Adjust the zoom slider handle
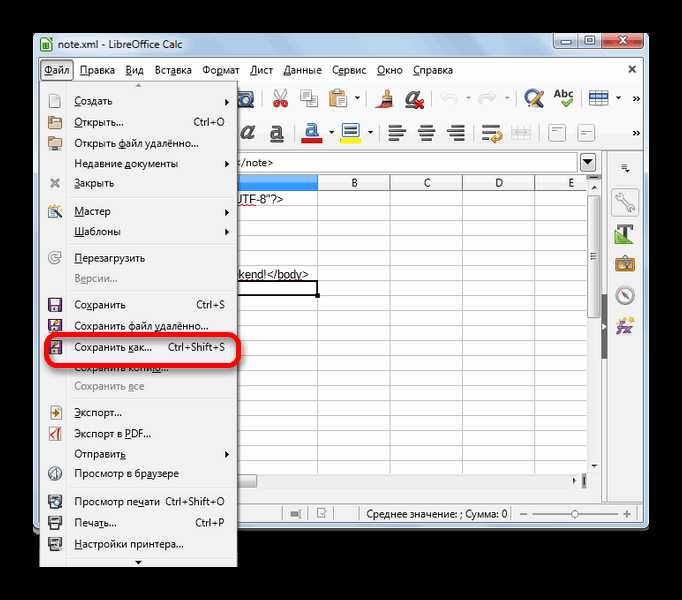Image resolution: width=682 pixels, height=600 pixels. click(x=575, y=514)
